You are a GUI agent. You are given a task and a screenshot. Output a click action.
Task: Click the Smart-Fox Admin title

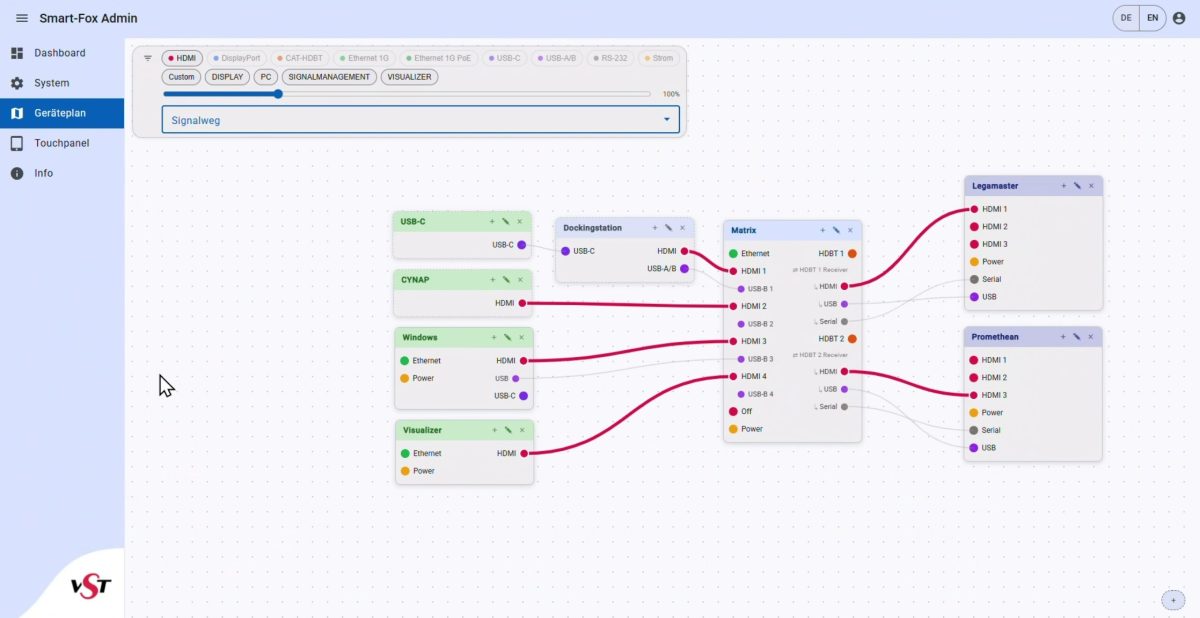point(88,18)
